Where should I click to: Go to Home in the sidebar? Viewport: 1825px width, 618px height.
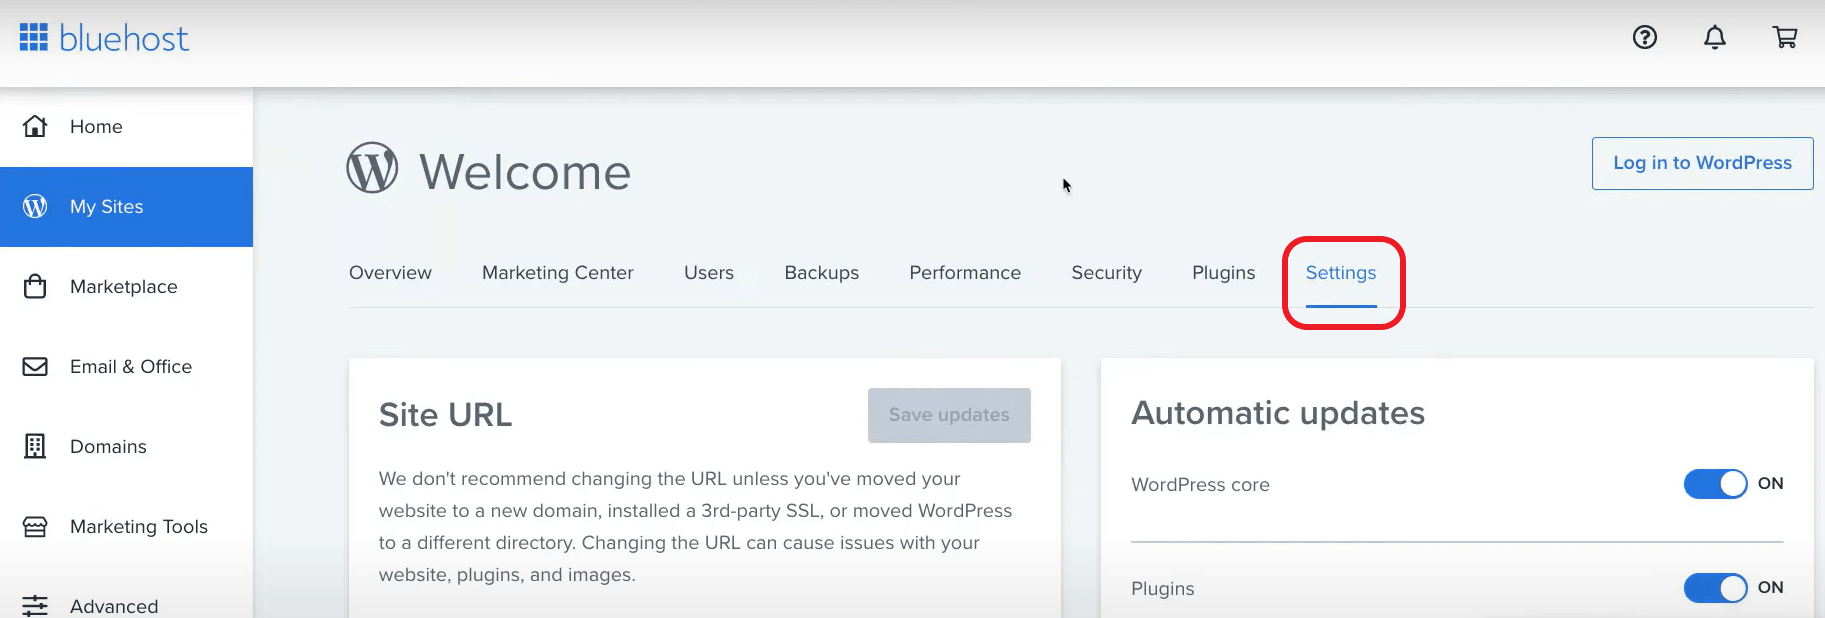[126, 127]
